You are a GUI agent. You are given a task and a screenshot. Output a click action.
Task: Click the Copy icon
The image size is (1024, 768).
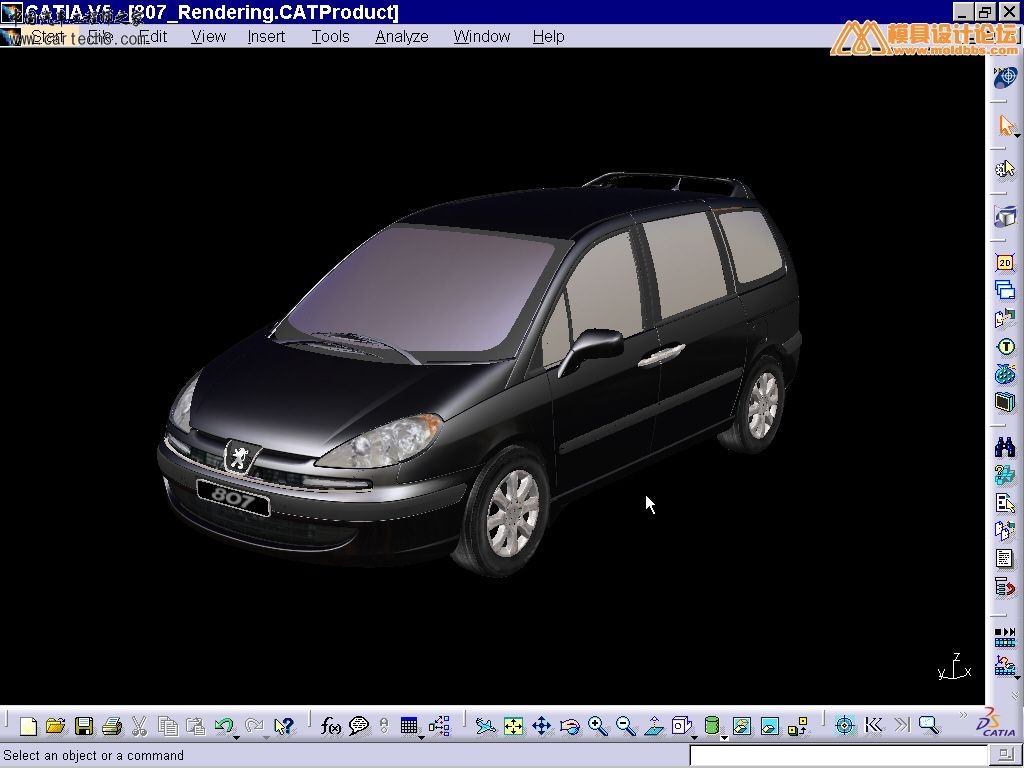168,726
